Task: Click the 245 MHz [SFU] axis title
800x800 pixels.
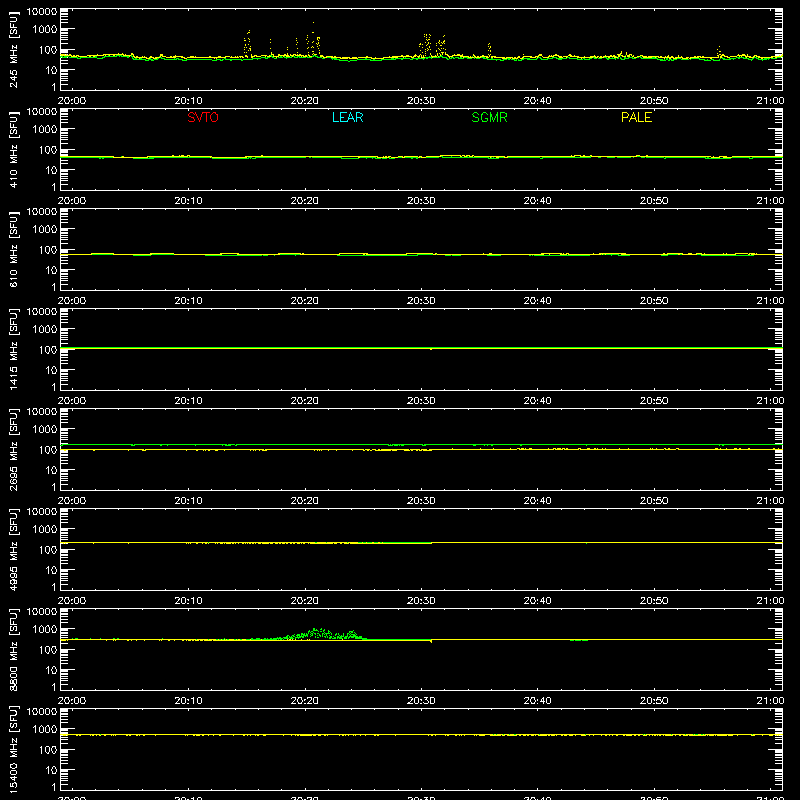Action: click(x=13, y=49)
